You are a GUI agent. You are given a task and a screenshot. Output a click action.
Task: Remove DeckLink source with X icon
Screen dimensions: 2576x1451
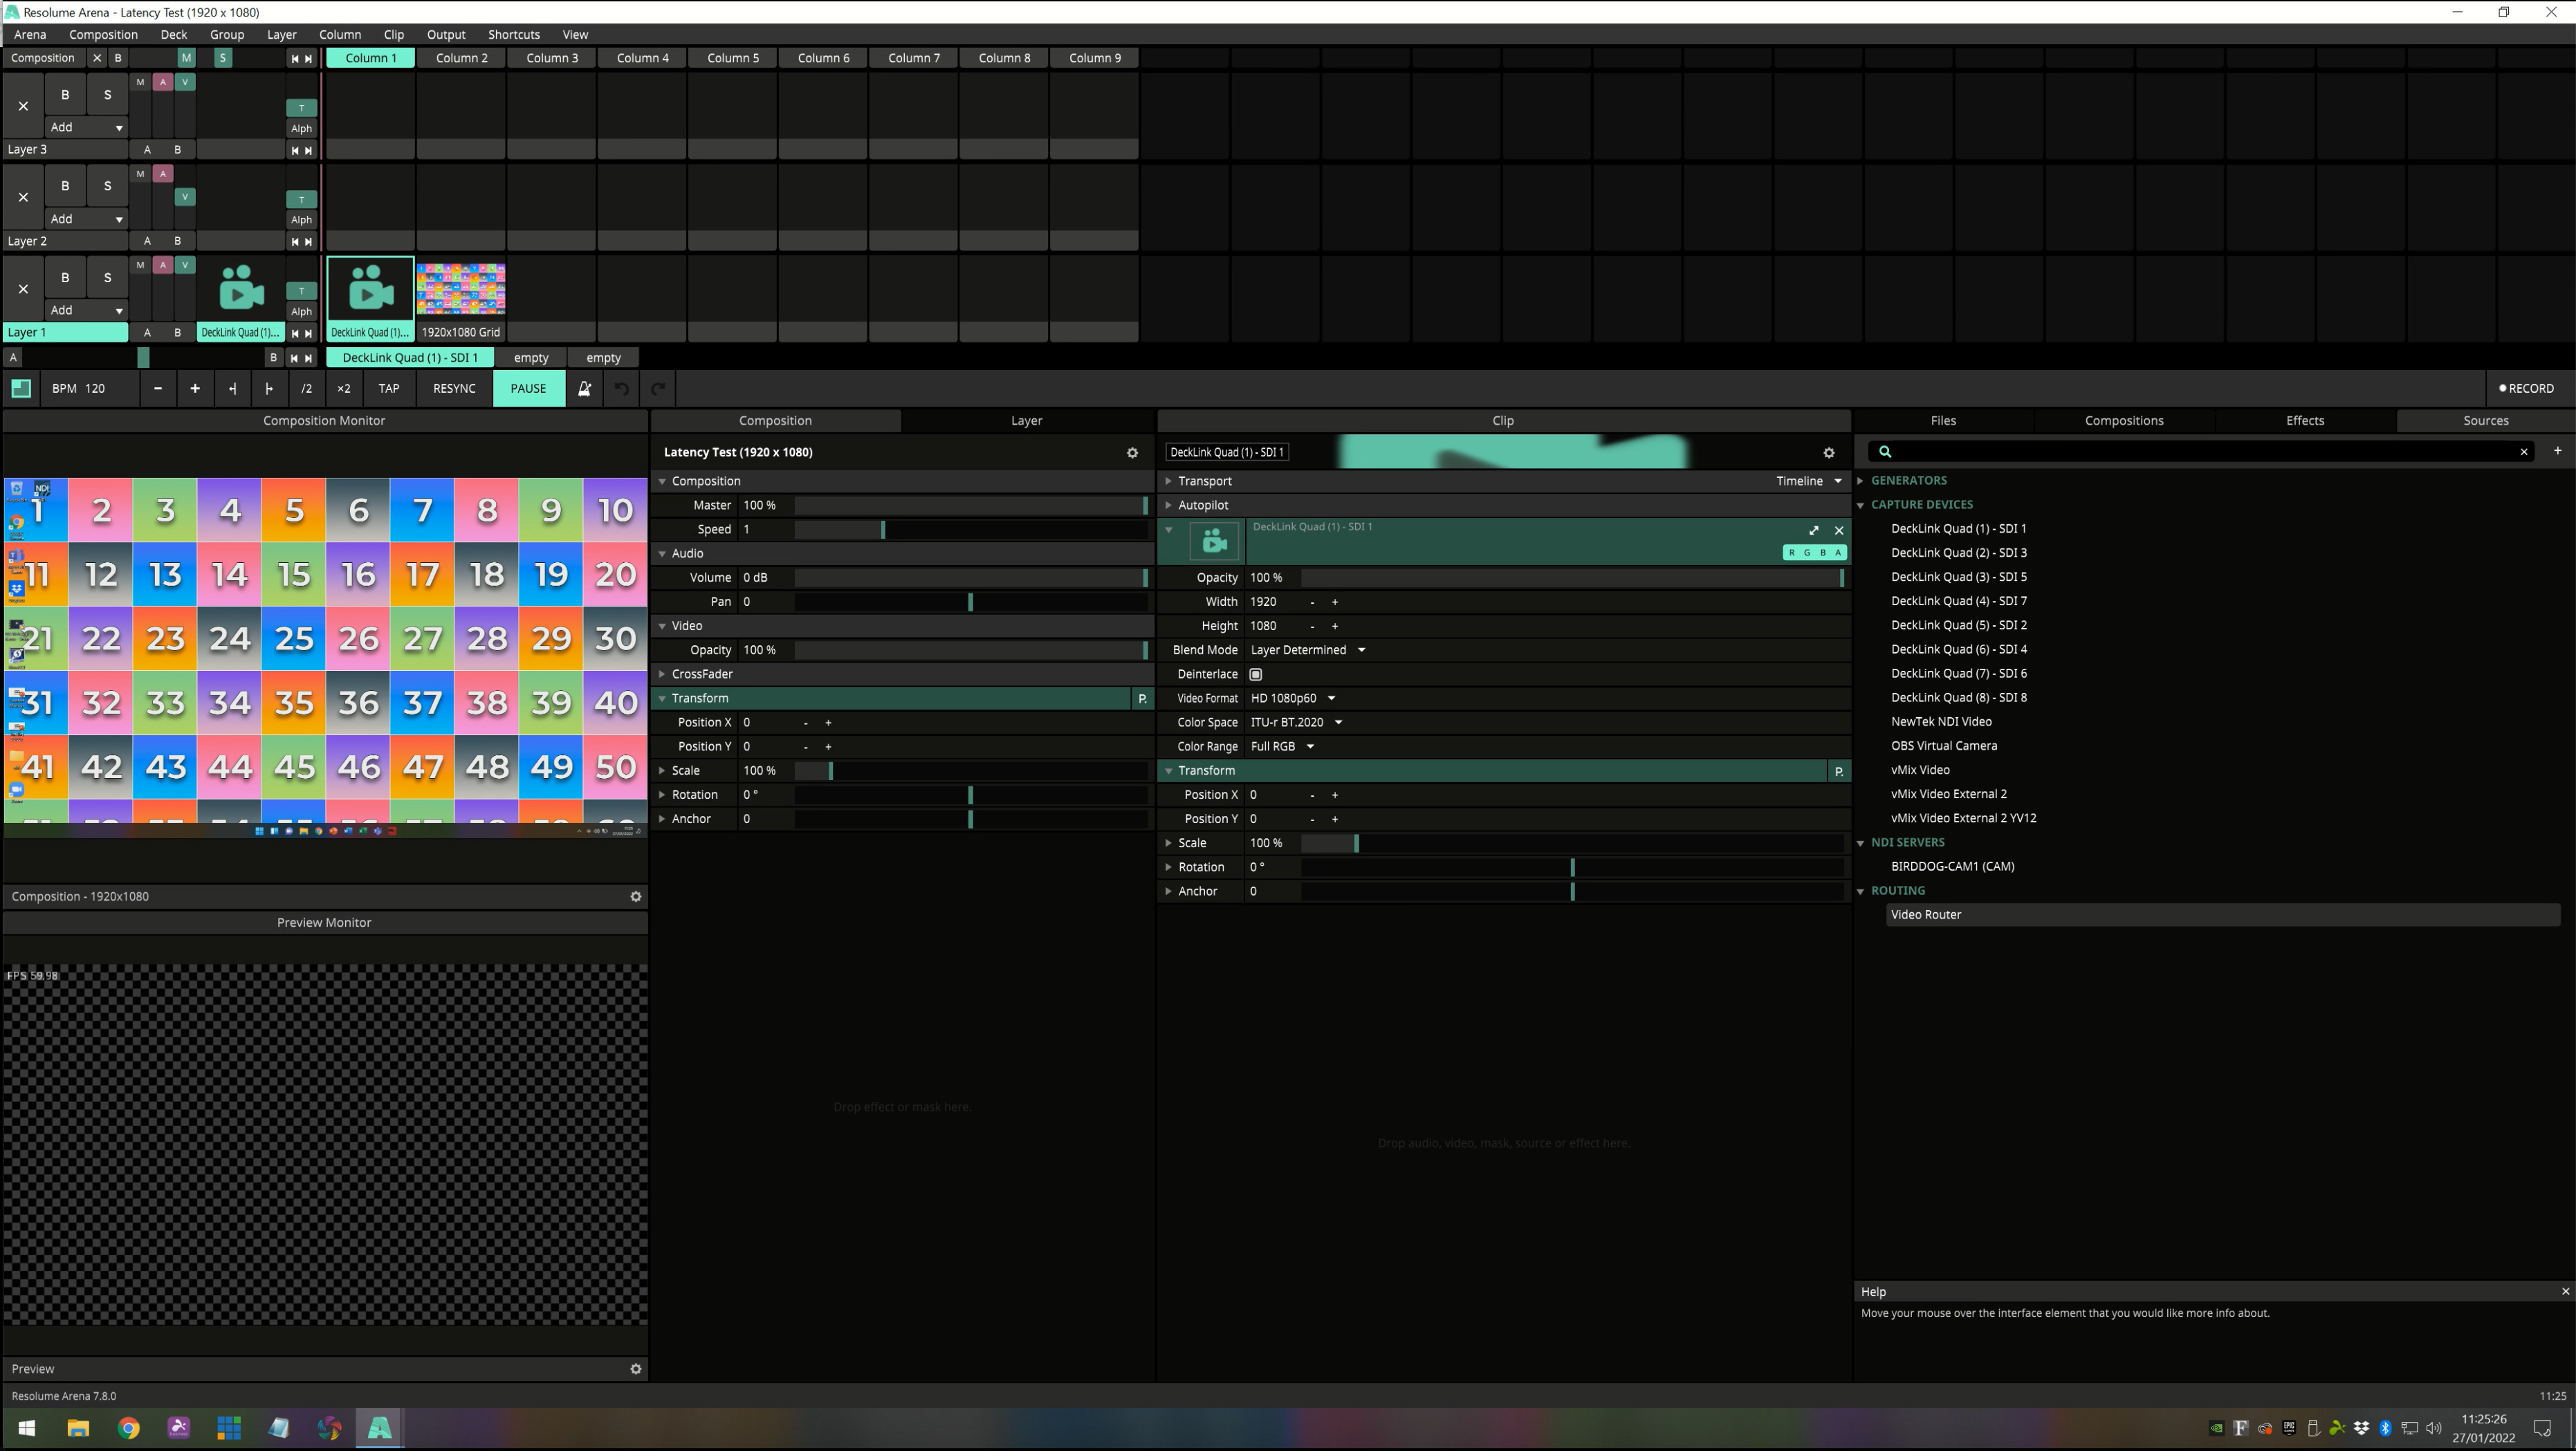click(x=1838, y=531)
